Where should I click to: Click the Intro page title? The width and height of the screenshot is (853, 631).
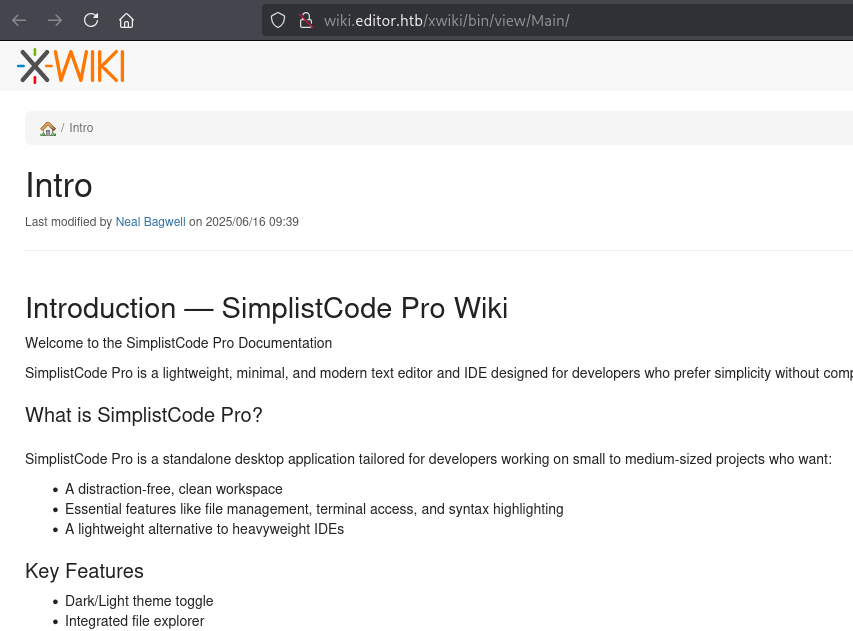pos(59,186)
